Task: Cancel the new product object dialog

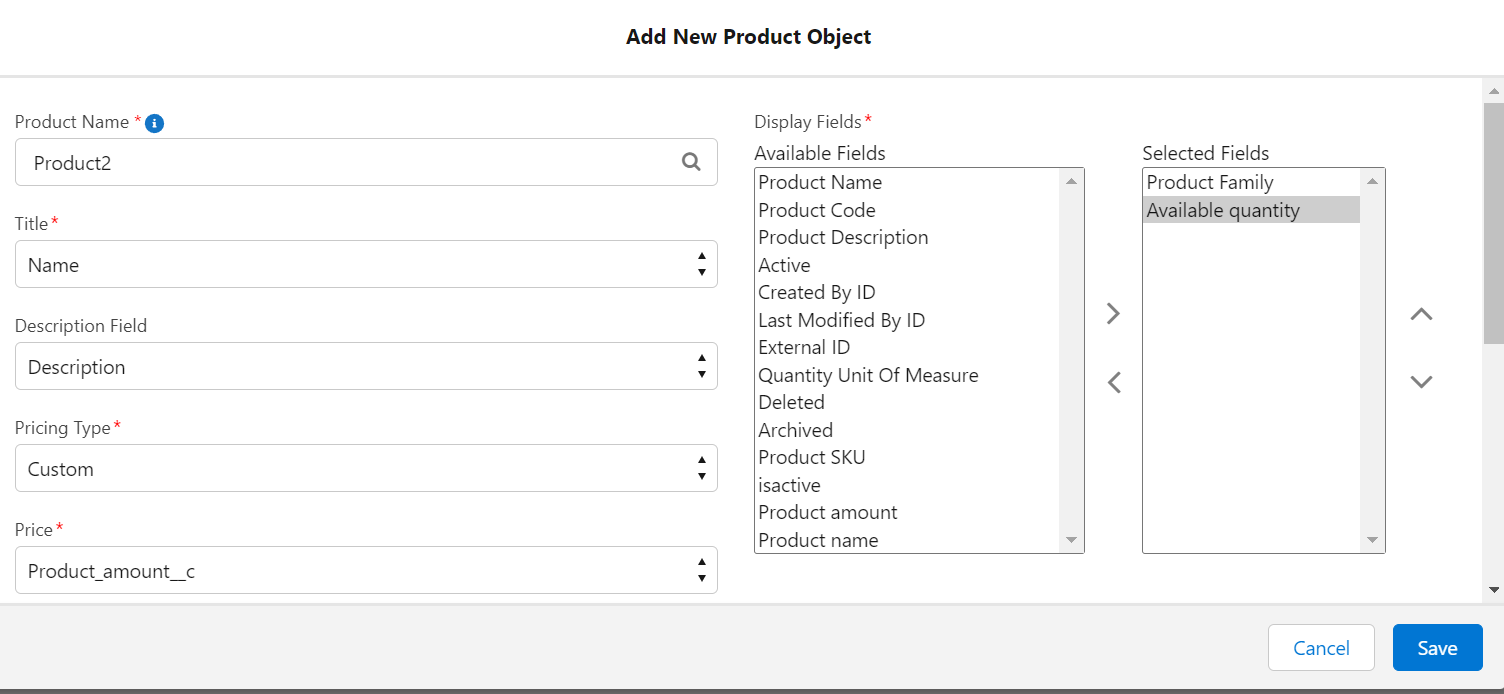Action: (x=1321, y=648)
